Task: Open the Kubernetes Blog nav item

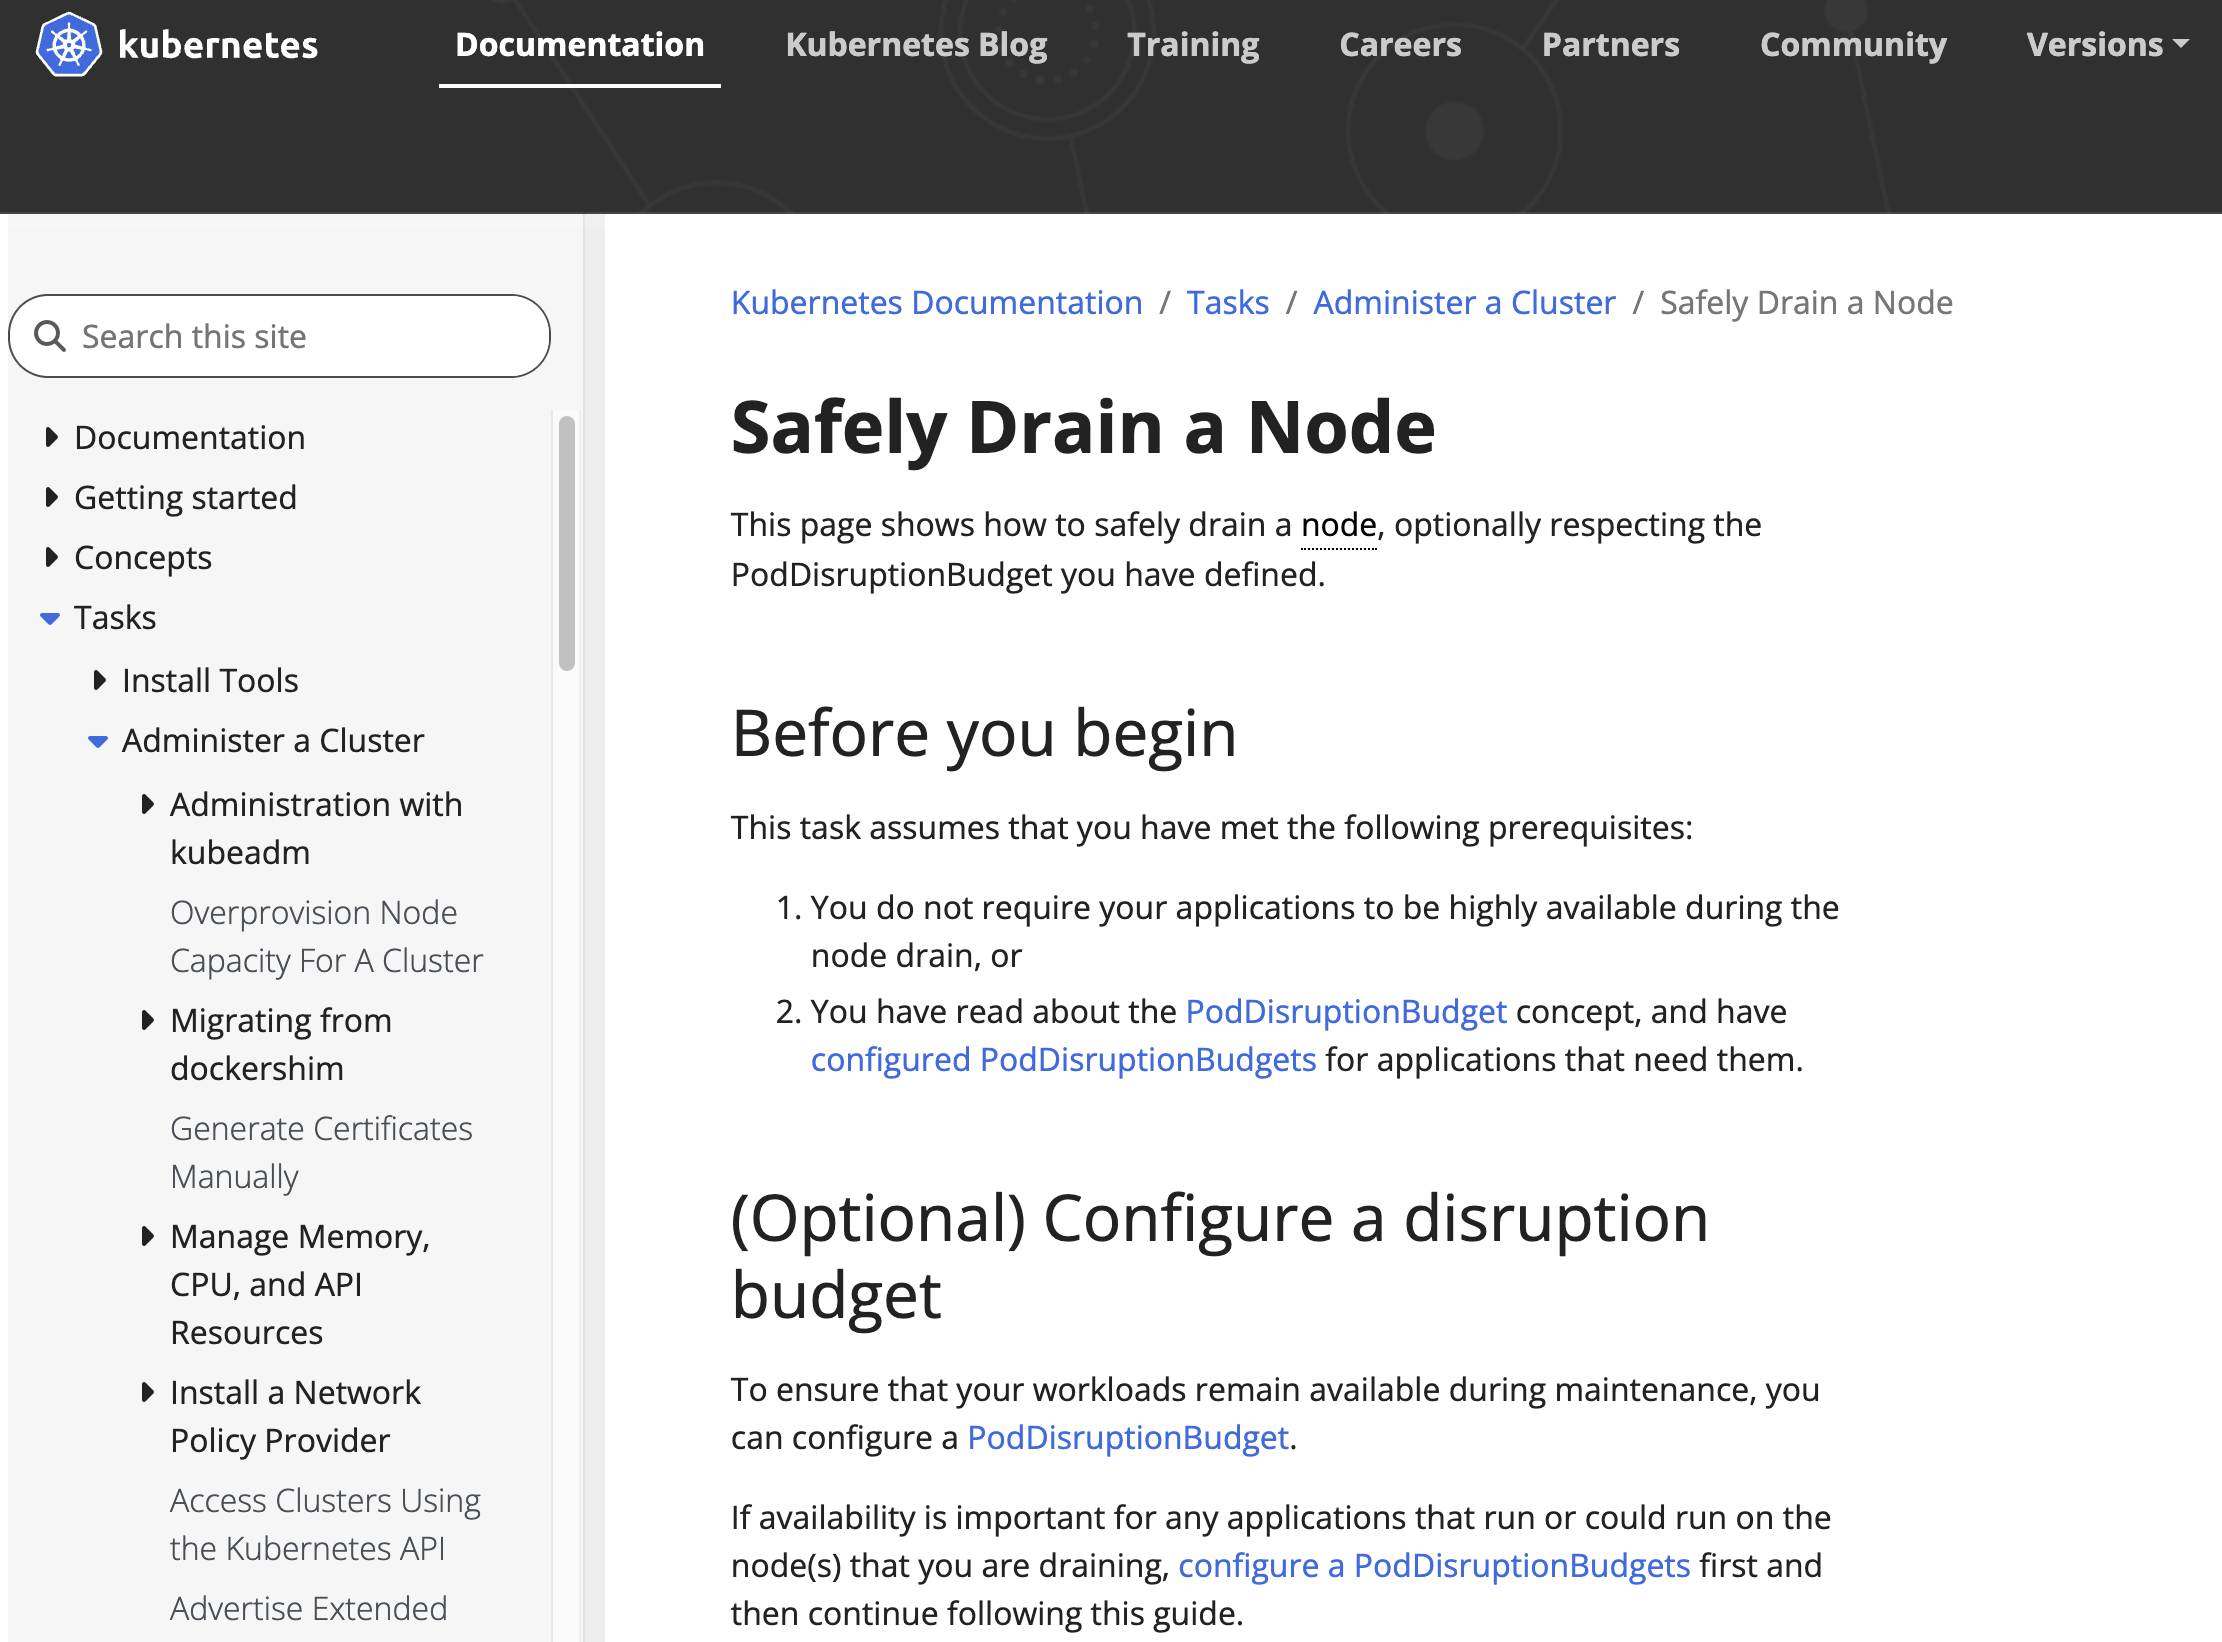Action: [x=916, y=45]
